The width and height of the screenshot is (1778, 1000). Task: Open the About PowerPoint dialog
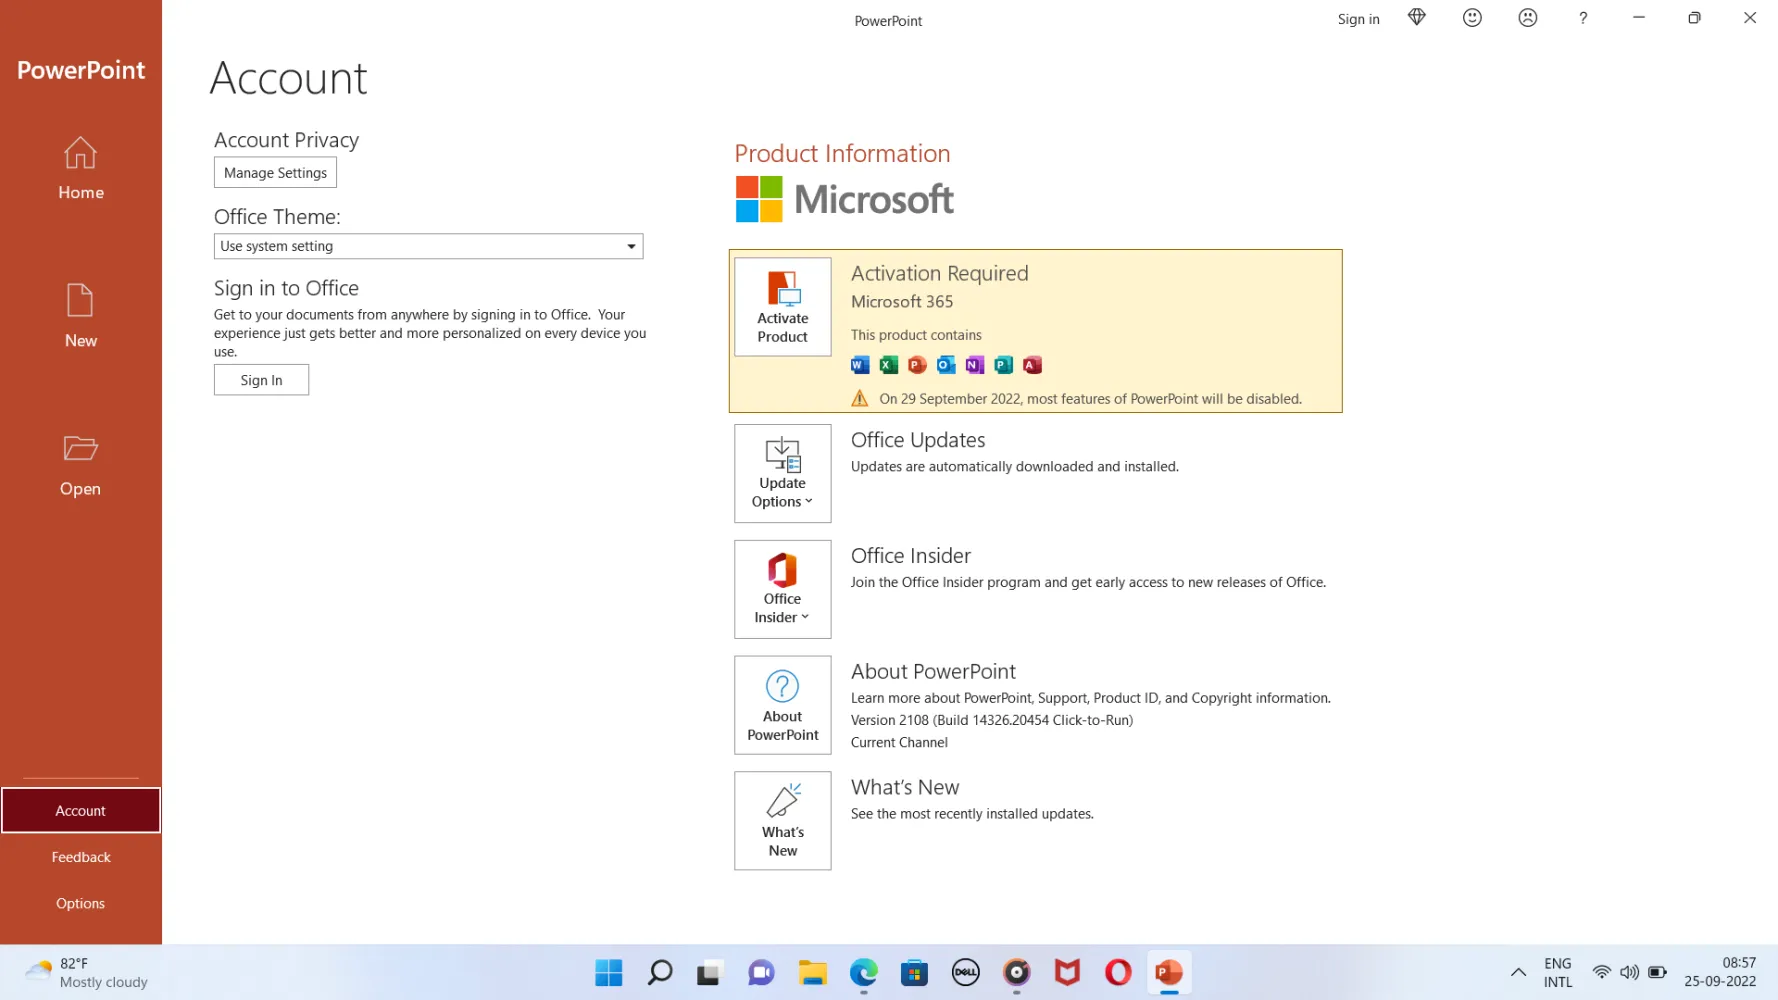click(783, 705)
